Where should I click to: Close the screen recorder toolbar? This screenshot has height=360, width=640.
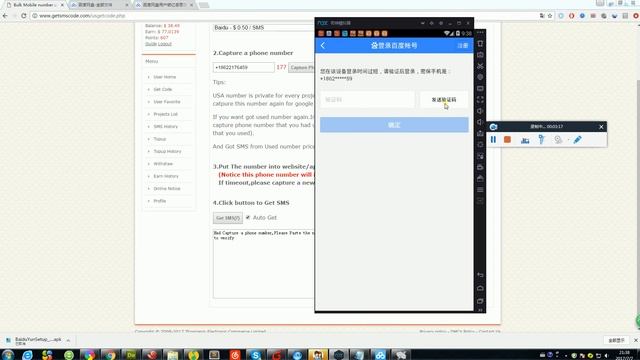point(601,127)
